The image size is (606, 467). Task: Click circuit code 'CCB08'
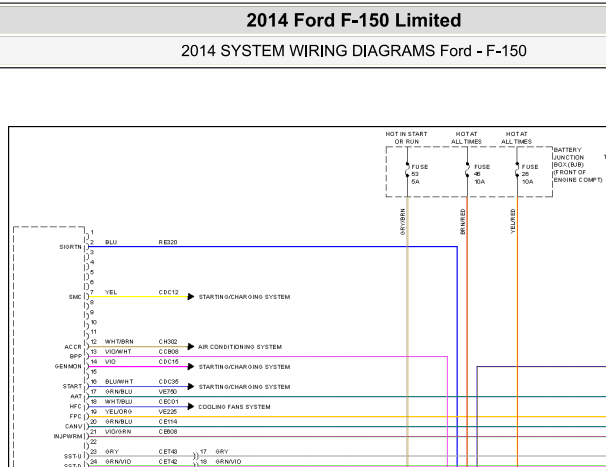tap(169, 352)
